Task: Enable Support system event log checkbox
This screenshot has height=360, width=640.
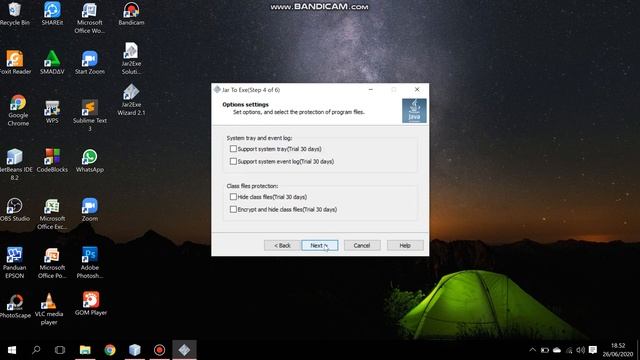Action: pos(233,162)
